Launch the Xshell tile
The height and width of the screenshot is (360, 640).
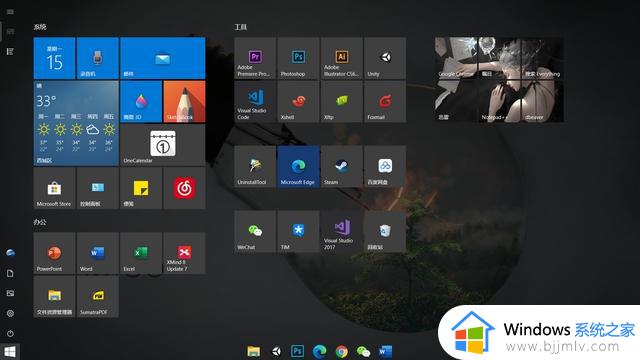click(x=298, y=101)
